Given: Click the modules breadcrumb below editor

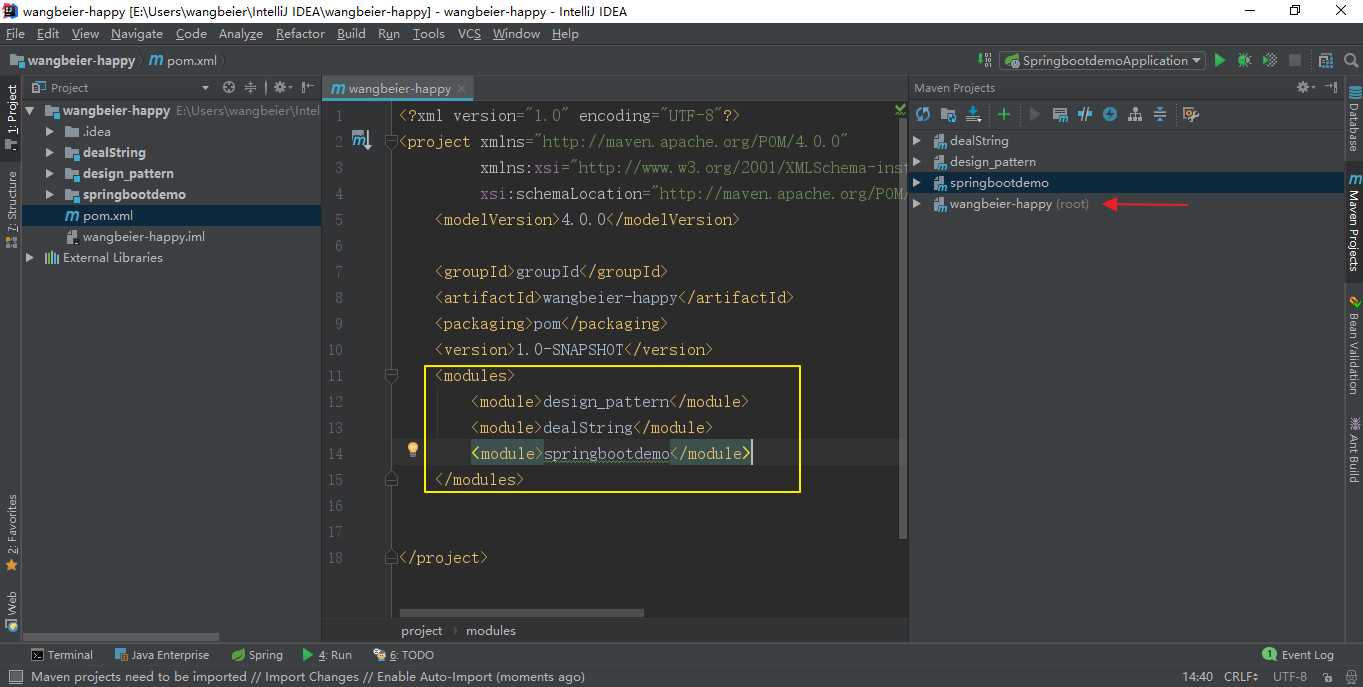Looking at the screenshot, I should click(x=491, y=631).
